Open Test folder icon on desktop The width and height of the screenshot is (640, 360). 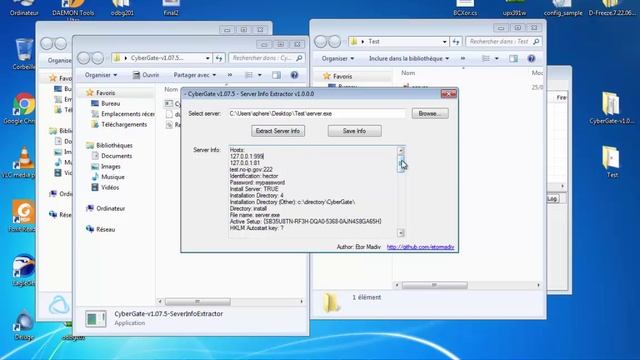(611, 162)
